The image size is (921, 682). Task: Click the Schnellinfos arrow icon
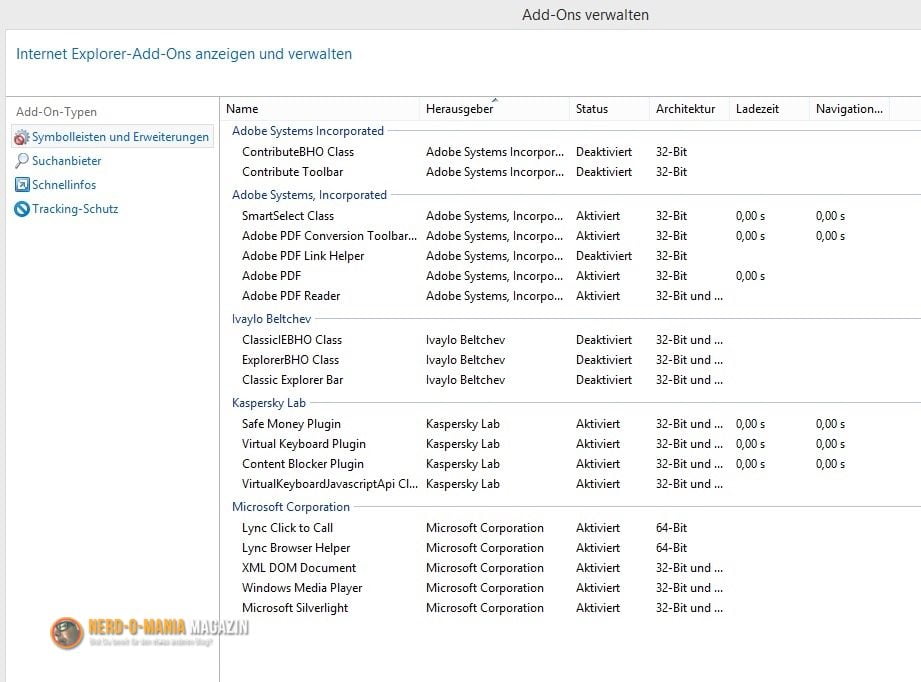(x=22, y=184)
